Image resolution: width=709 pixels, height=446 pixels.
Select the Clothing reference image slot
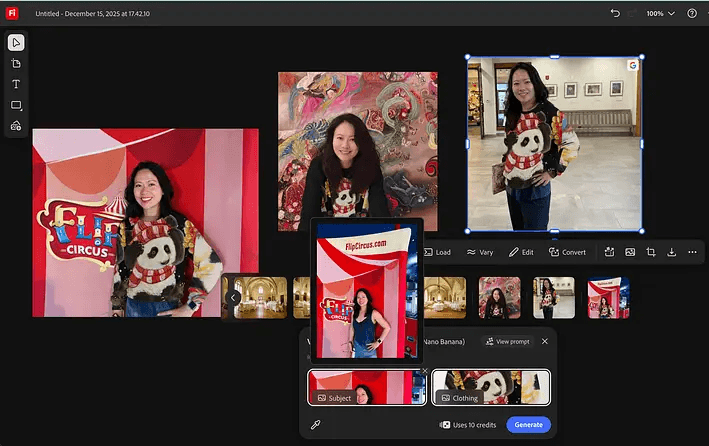[x=491, y=387]
